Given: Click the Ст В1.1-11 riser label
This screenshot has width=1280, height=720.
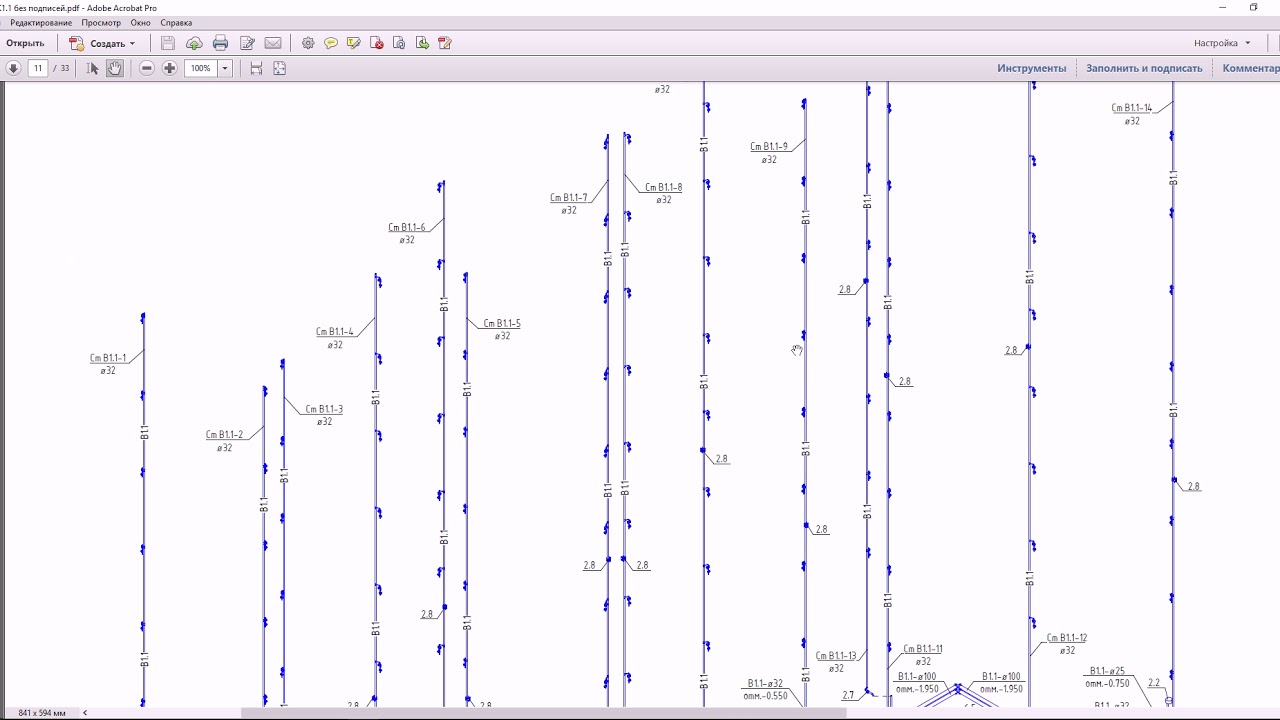Looking at the screenshot, I should (x=923, y=649).
